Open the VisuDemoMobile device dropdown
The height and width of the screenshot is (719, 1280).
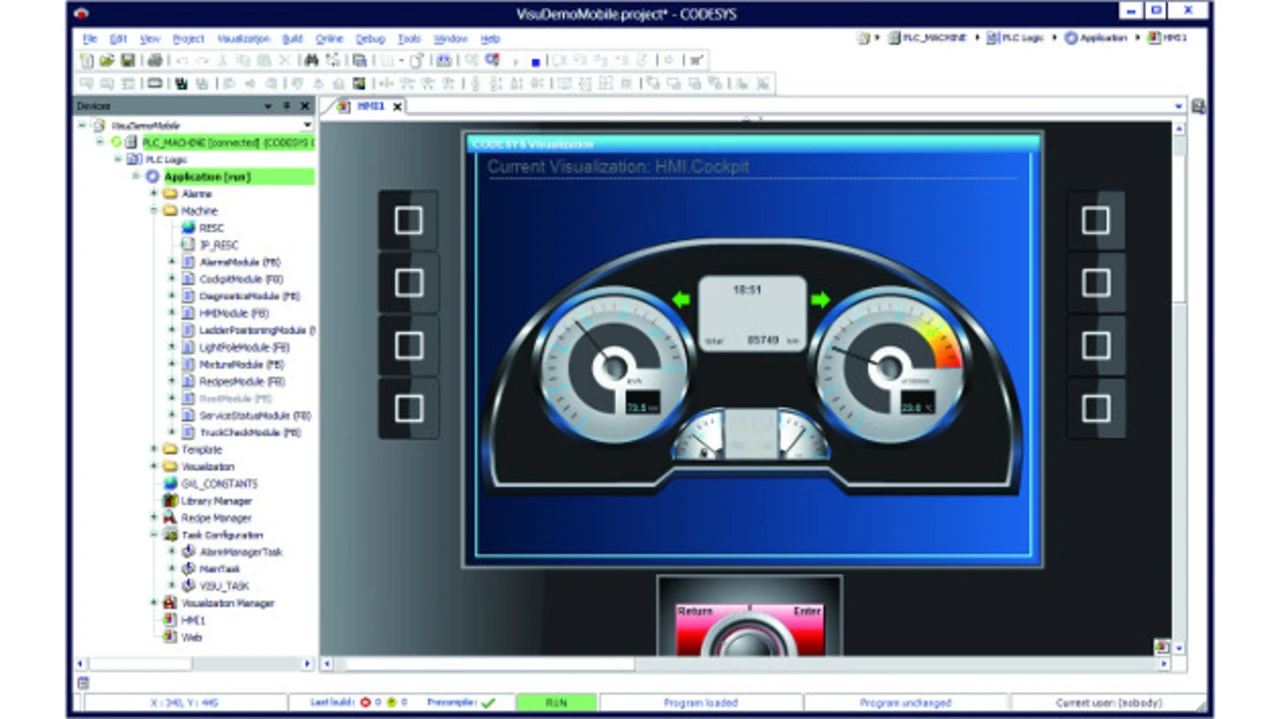tap(307, 126)
